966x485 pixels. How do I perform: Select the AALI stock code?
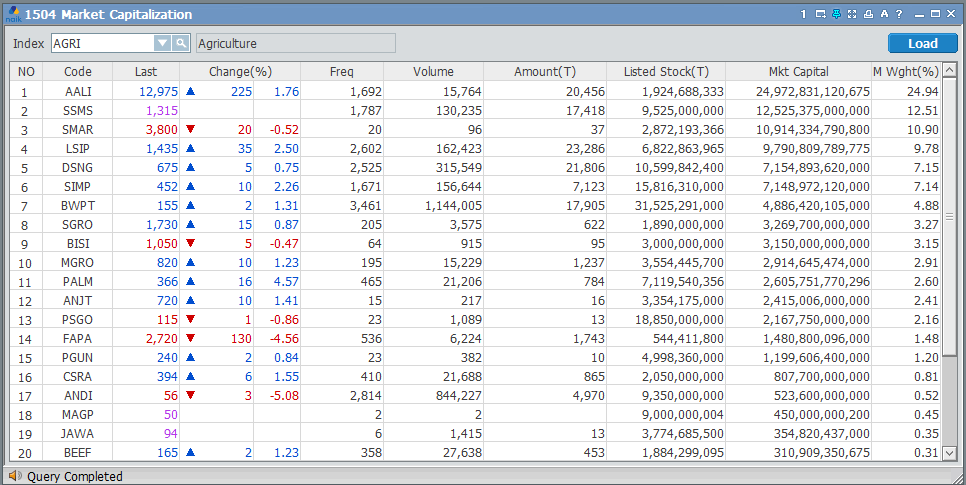78,91
